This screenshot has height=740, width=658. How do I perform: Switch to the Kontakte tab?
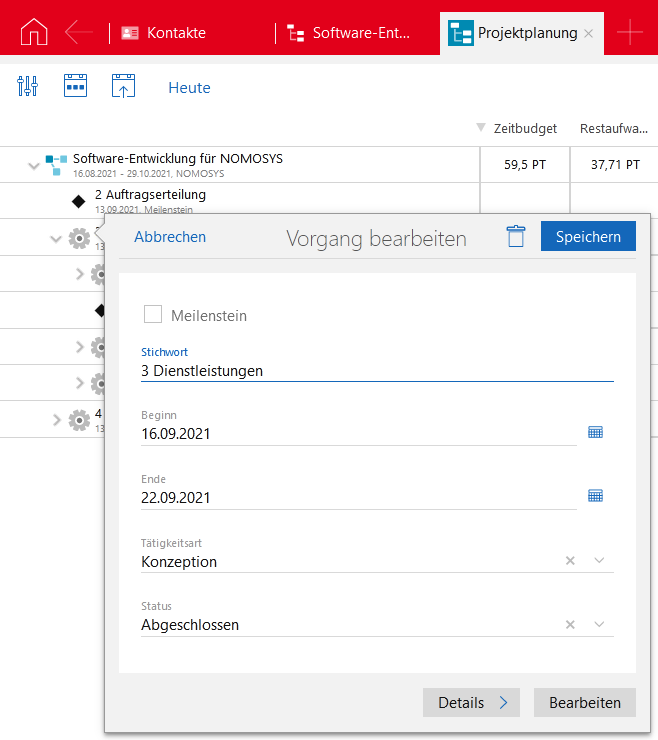(x=175, y=33)
